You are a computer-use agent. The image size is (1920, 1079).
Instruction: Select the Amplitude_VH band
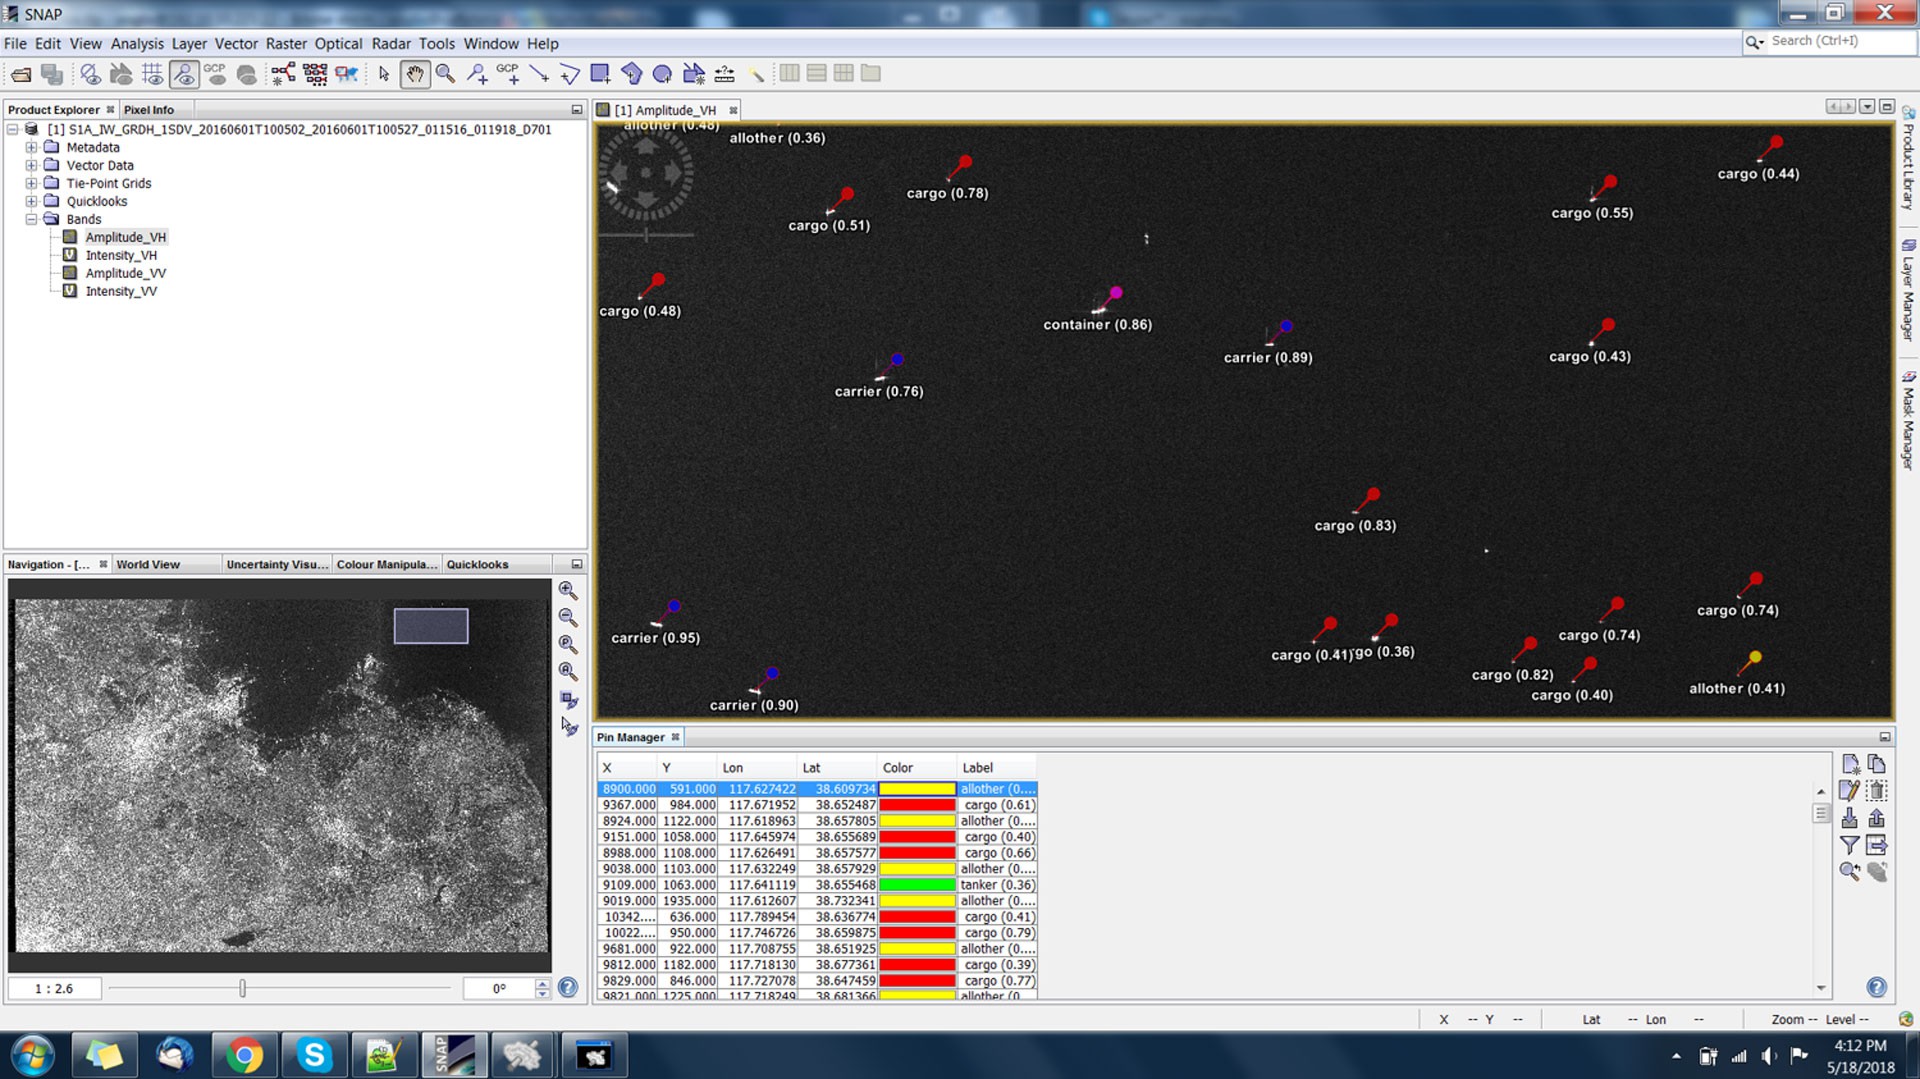tap(125, 238)
